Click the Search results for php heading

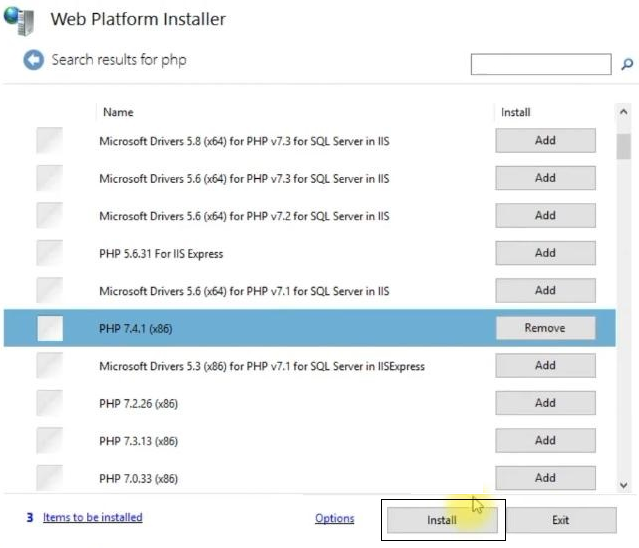point(119,60)
